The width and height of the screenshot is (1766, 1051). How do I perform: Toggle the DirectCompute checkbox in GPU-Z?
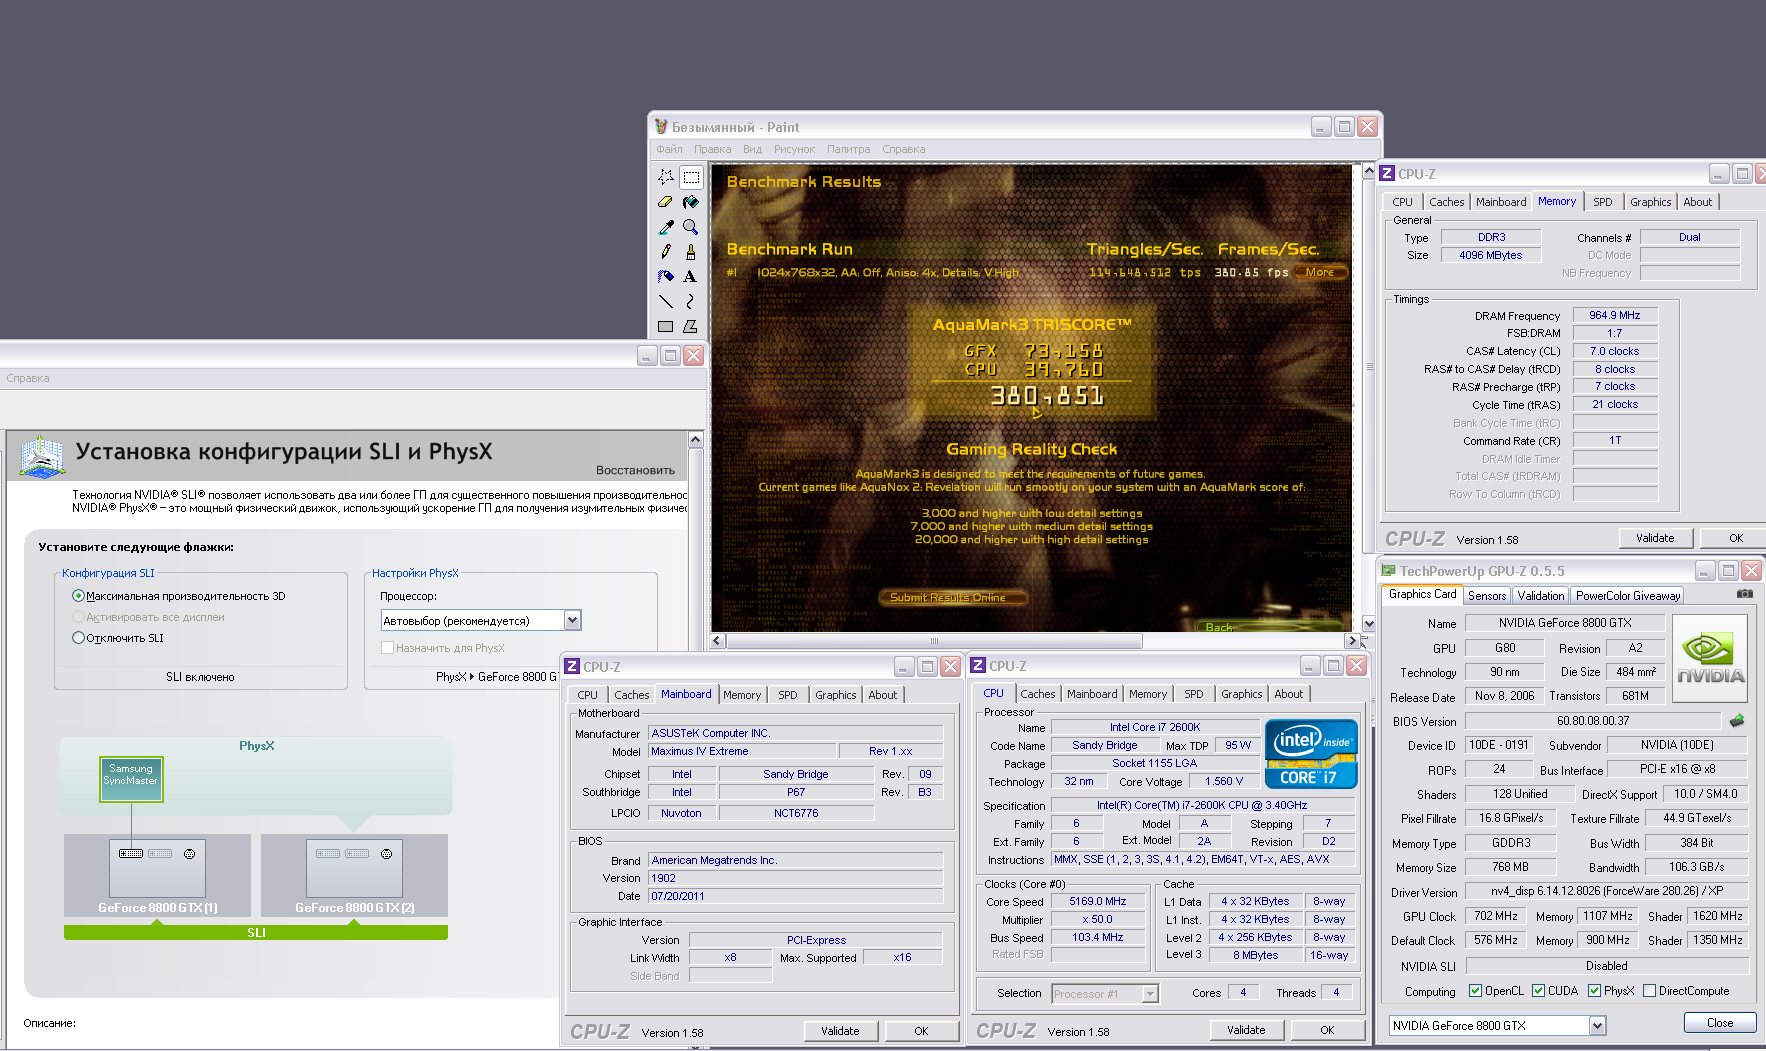(x=1649, y=991)
